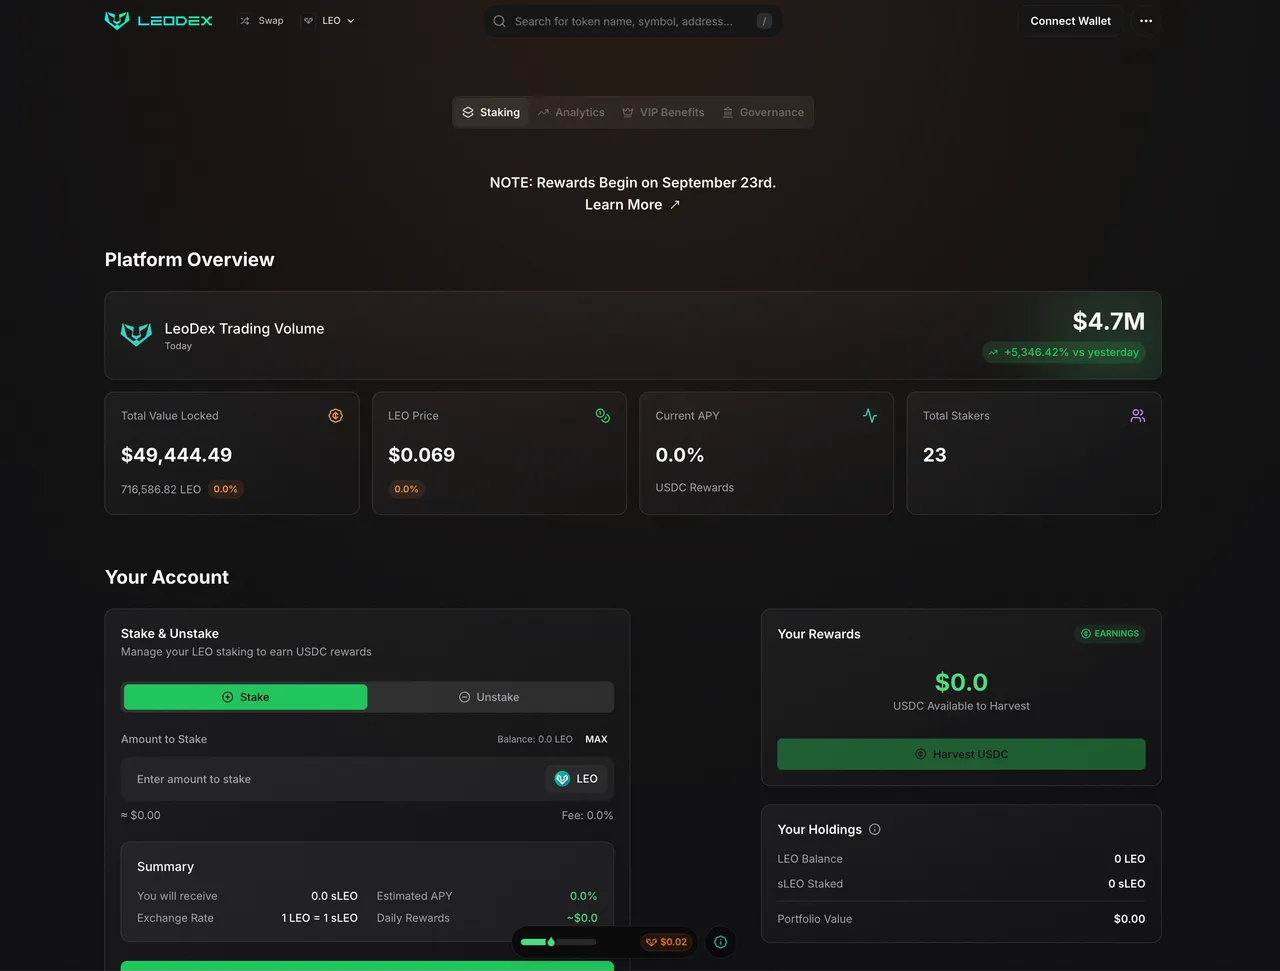
Task: Click the Total Stakers people icon
Action: (1138, 416)
